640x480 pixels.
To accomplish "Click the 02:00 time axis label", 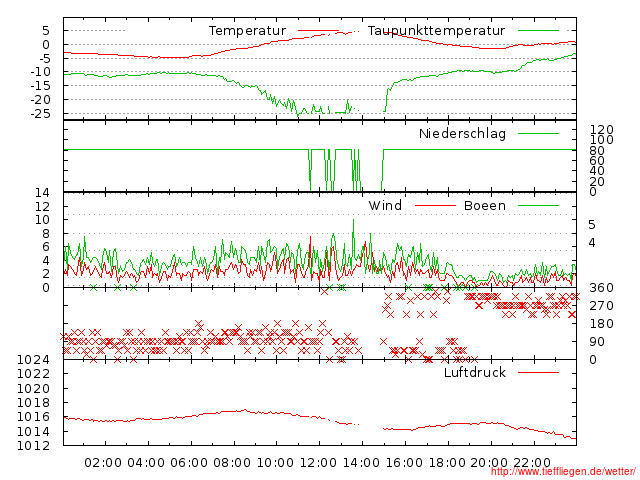I will (x=103, y=463).
